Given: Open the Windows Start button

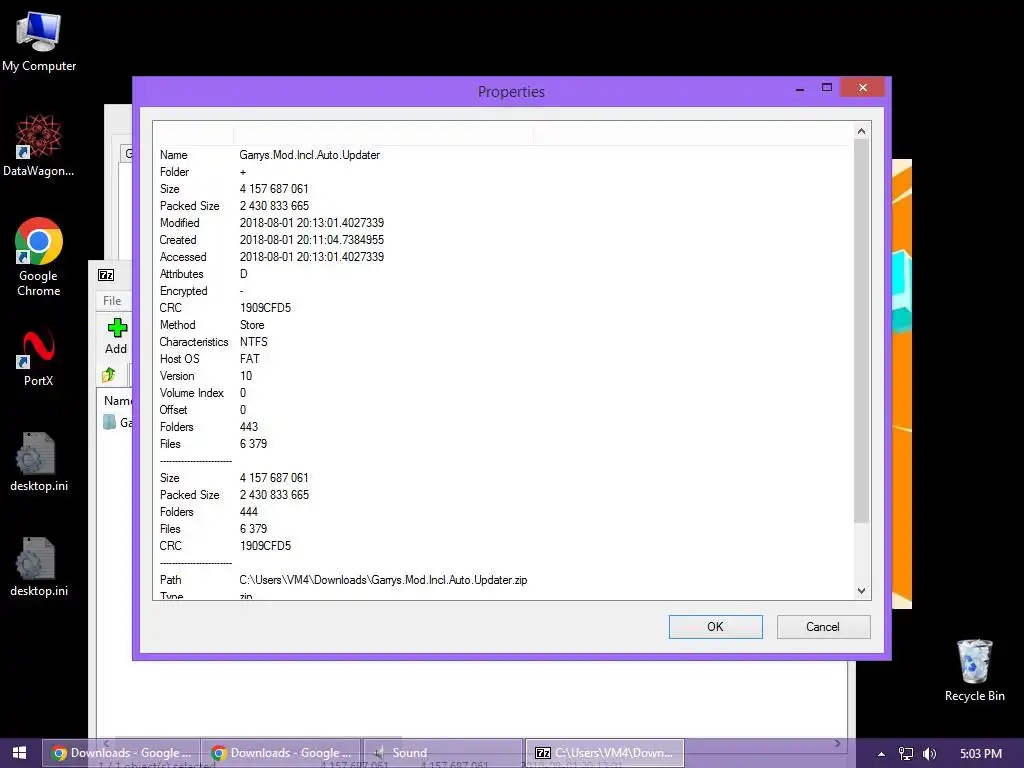Looking at the screenshot, I should point(20,753).
